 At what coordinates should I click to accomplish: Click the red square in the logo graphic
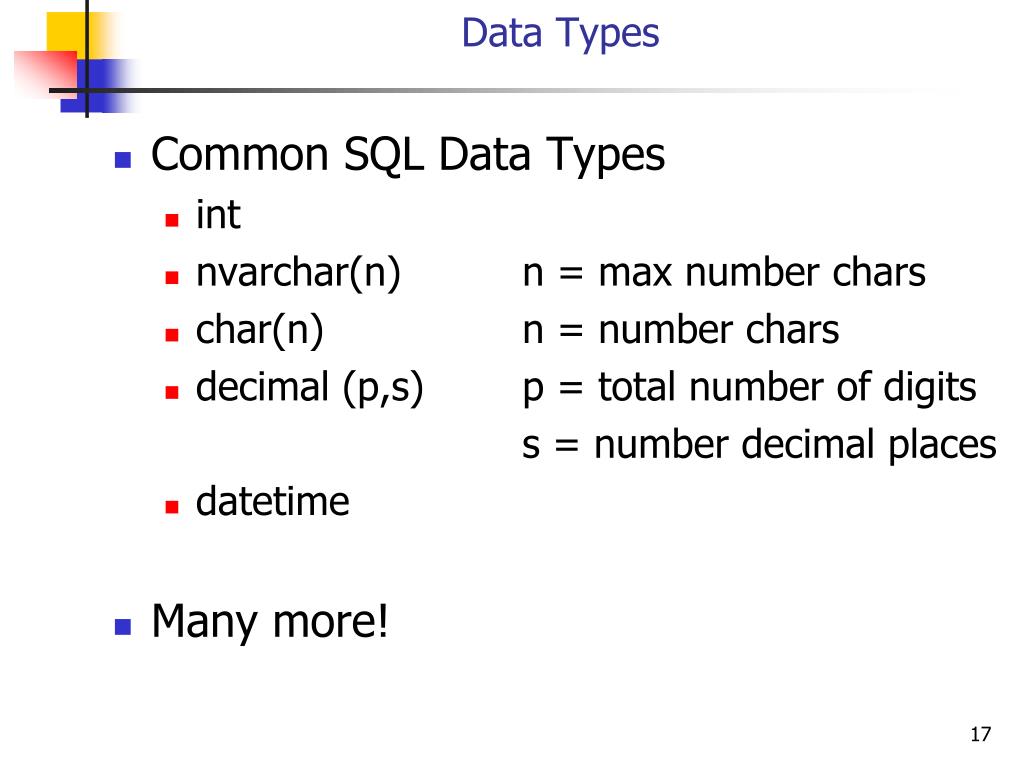47,72
